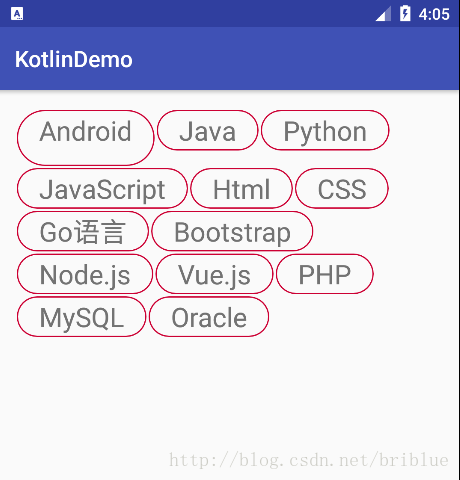Tap the signal strength icon
This screenshot has width=460, height=480.
383,14
